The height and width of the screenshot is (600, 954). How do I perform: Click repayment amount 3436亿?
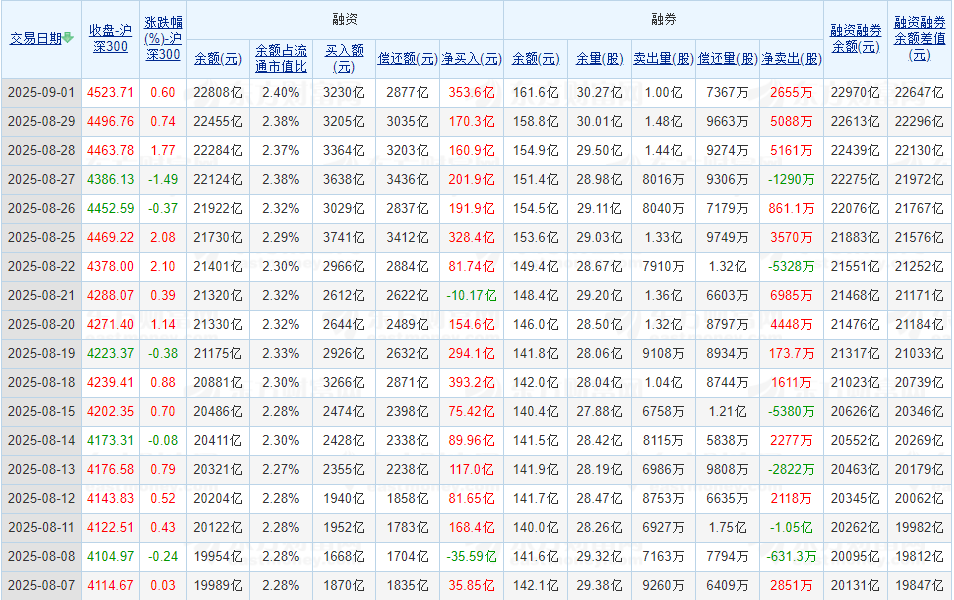(408, 180)
